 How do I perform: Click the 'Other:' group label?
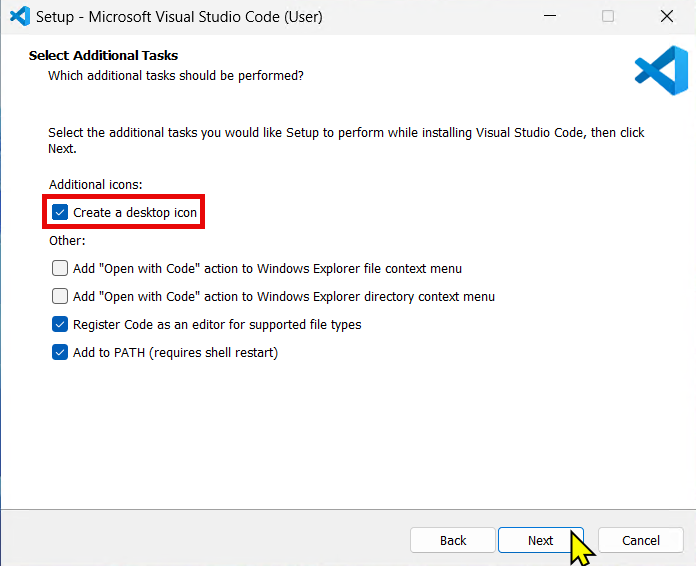pyautogui.click(x=67, y=241)
